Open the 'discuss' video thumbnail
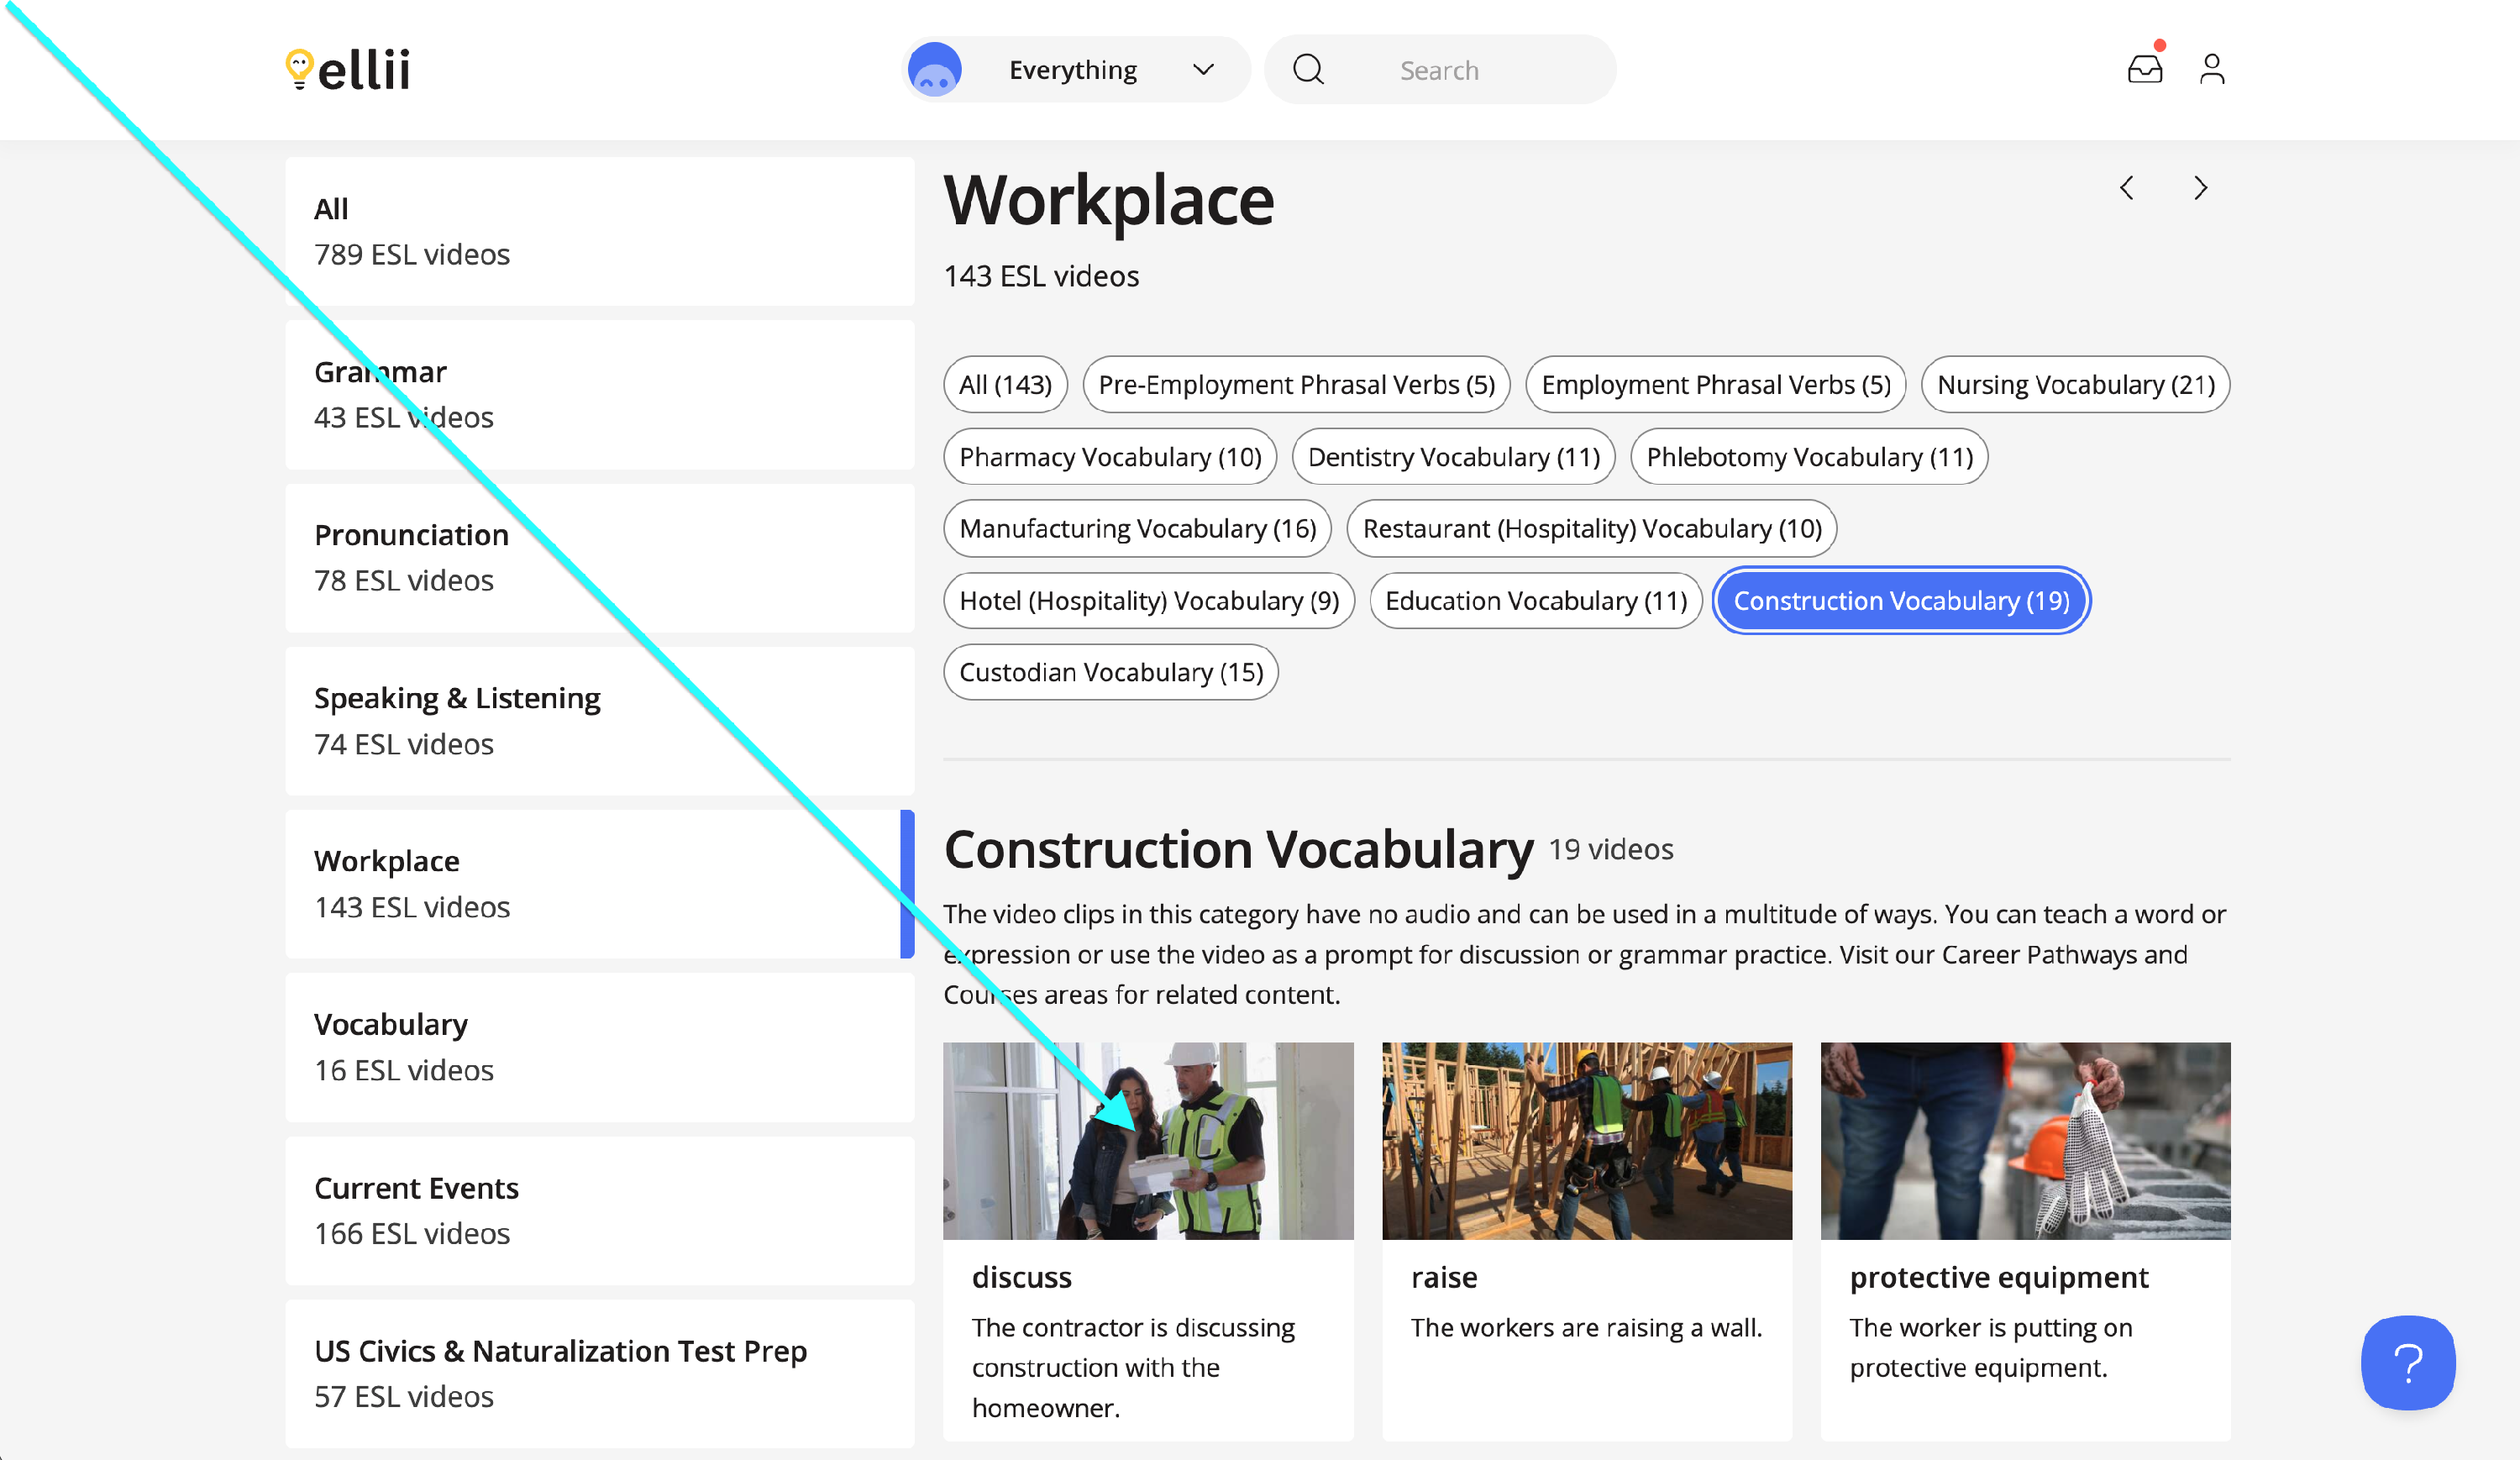The height and width of the screenshot is (1460, 2520). pyautogui.click(x=1147, y=1140)
